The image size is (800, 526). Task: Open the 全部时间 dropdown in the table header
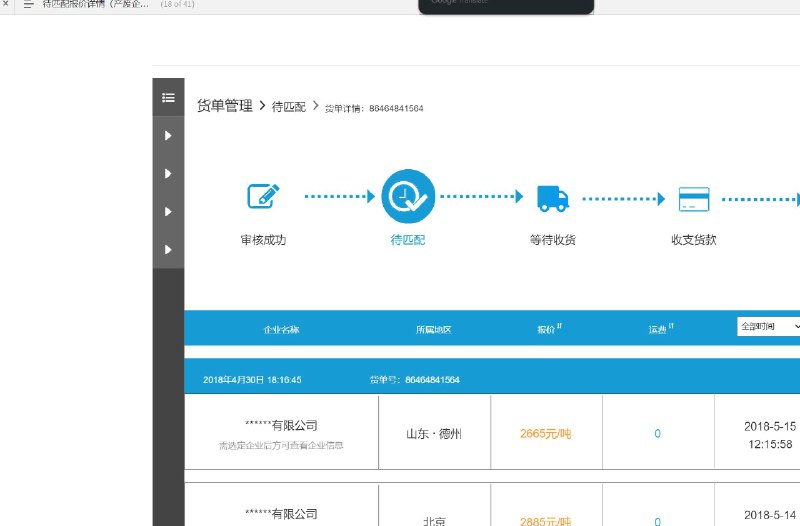(769, 326)
